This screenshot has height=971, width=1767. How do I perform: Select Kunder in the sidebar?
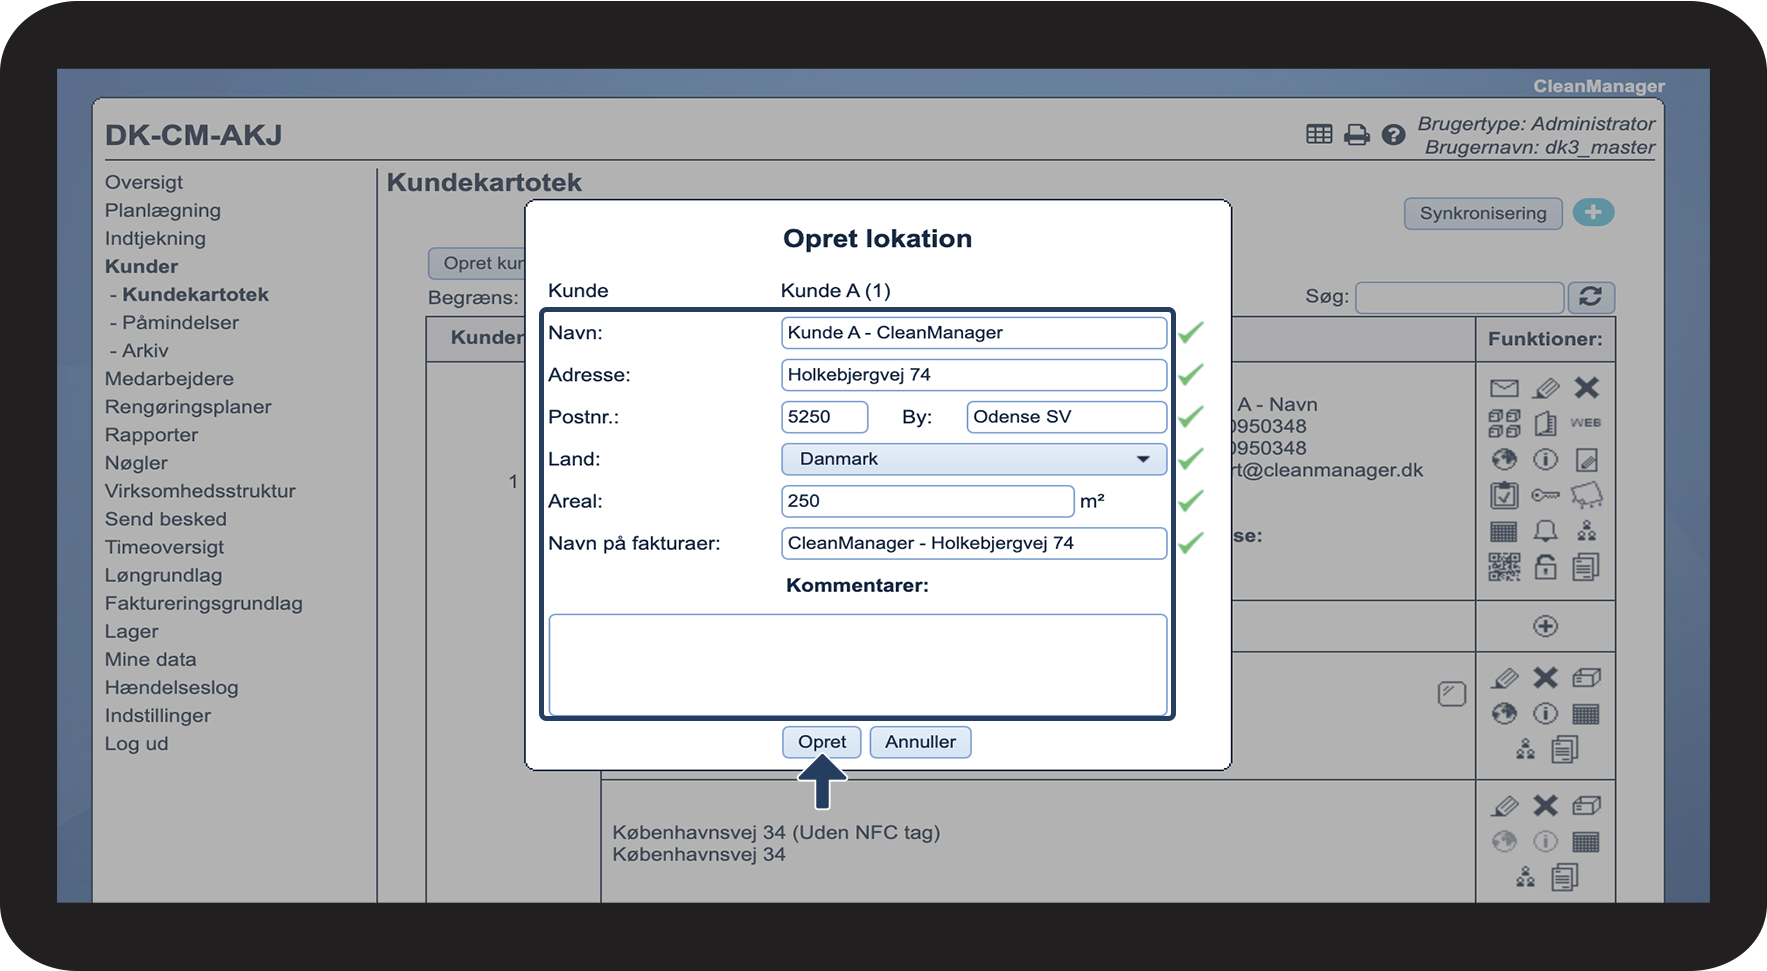(141, 266)
